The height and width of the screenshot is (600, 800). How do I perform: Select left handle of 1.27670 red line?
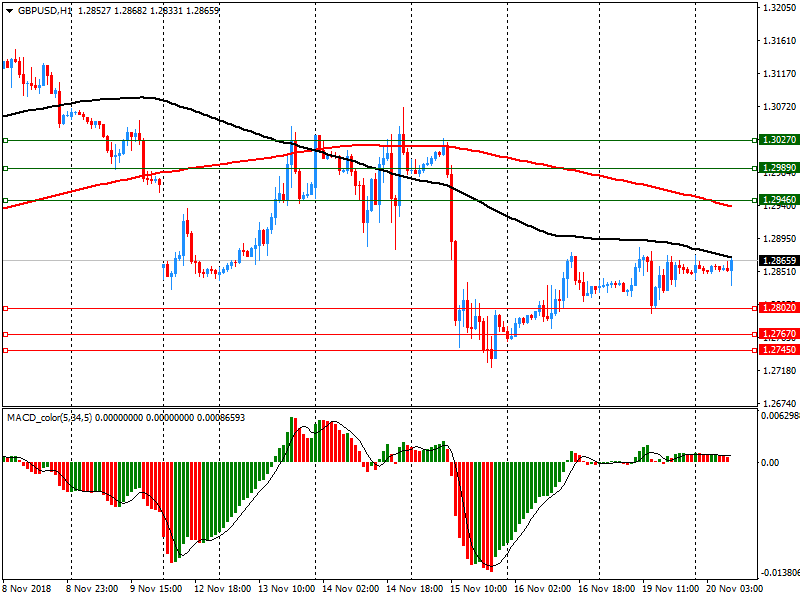pos(6,335)
